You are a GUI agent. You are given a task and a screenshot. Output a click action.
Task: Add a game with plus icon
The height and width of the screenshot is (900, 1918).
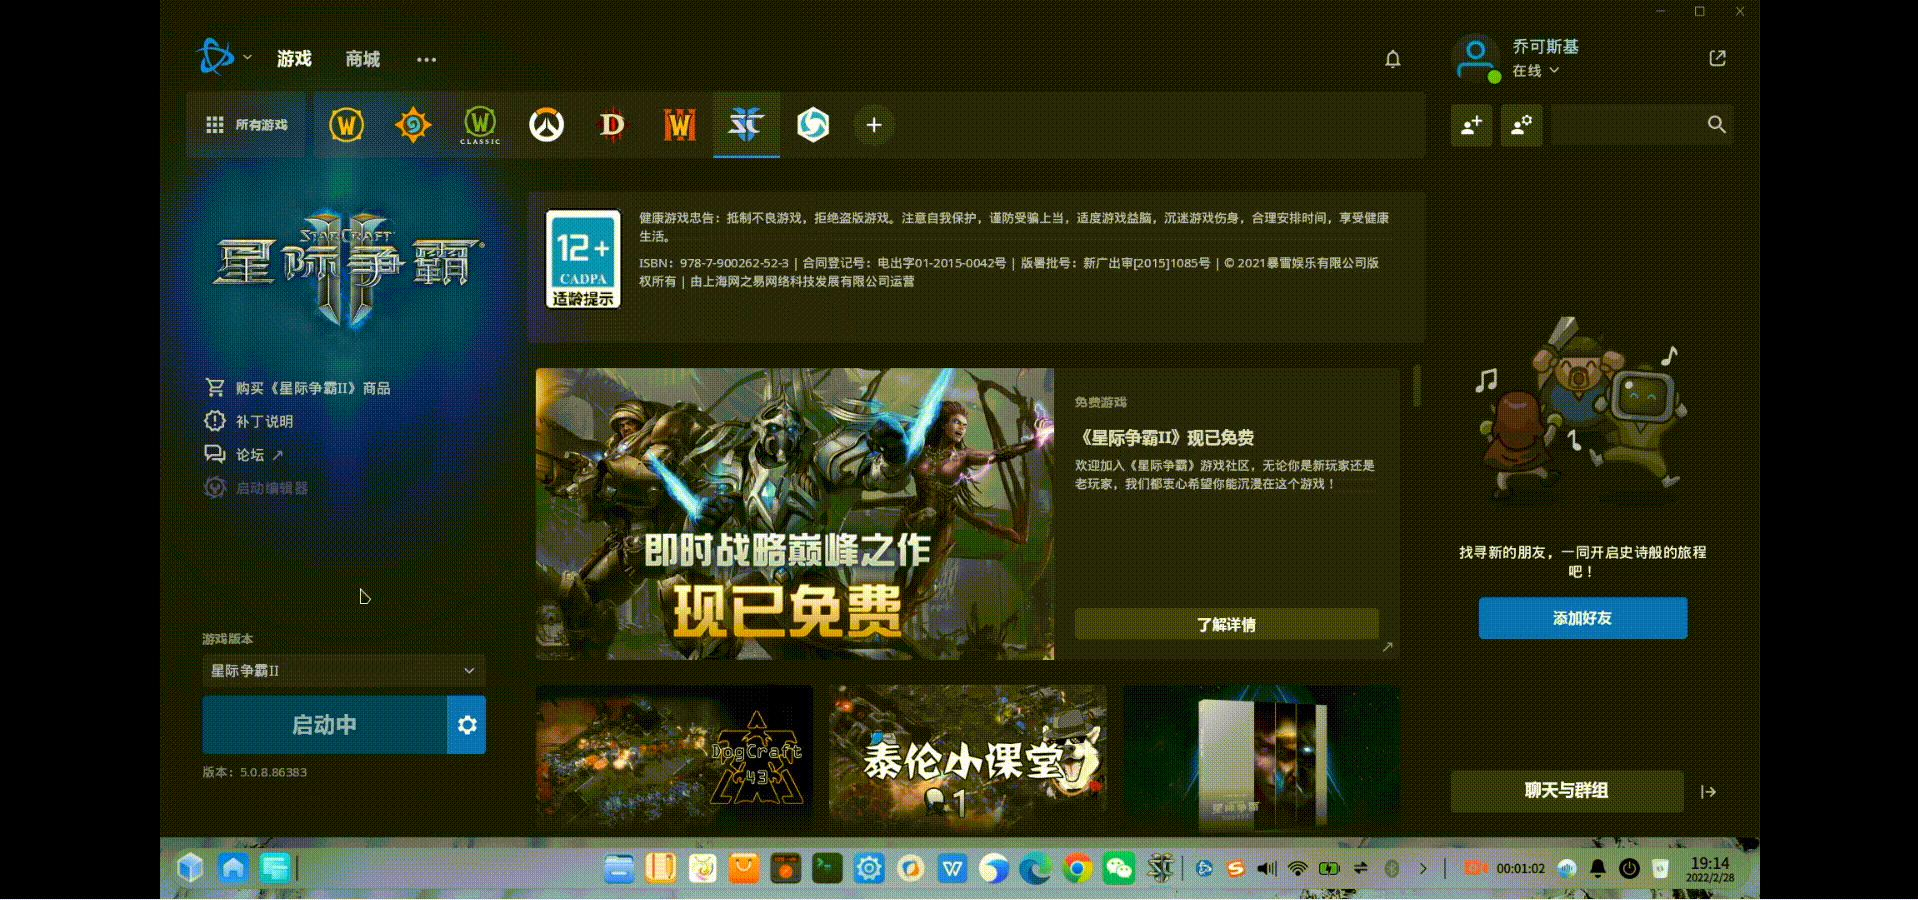[x=874, y=125]
